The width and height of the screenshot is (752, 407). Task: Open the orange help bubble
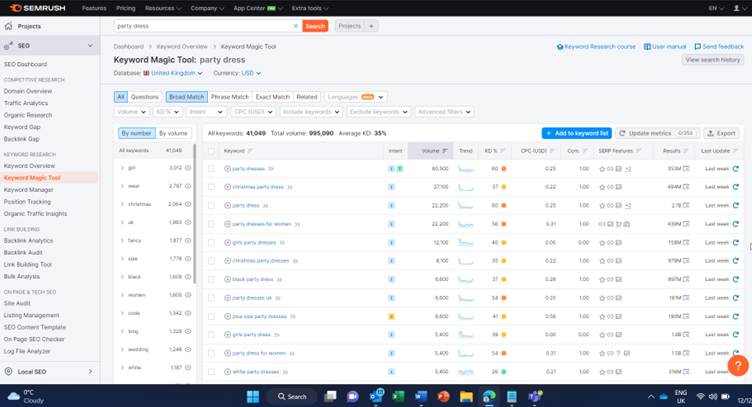[738, 366]
